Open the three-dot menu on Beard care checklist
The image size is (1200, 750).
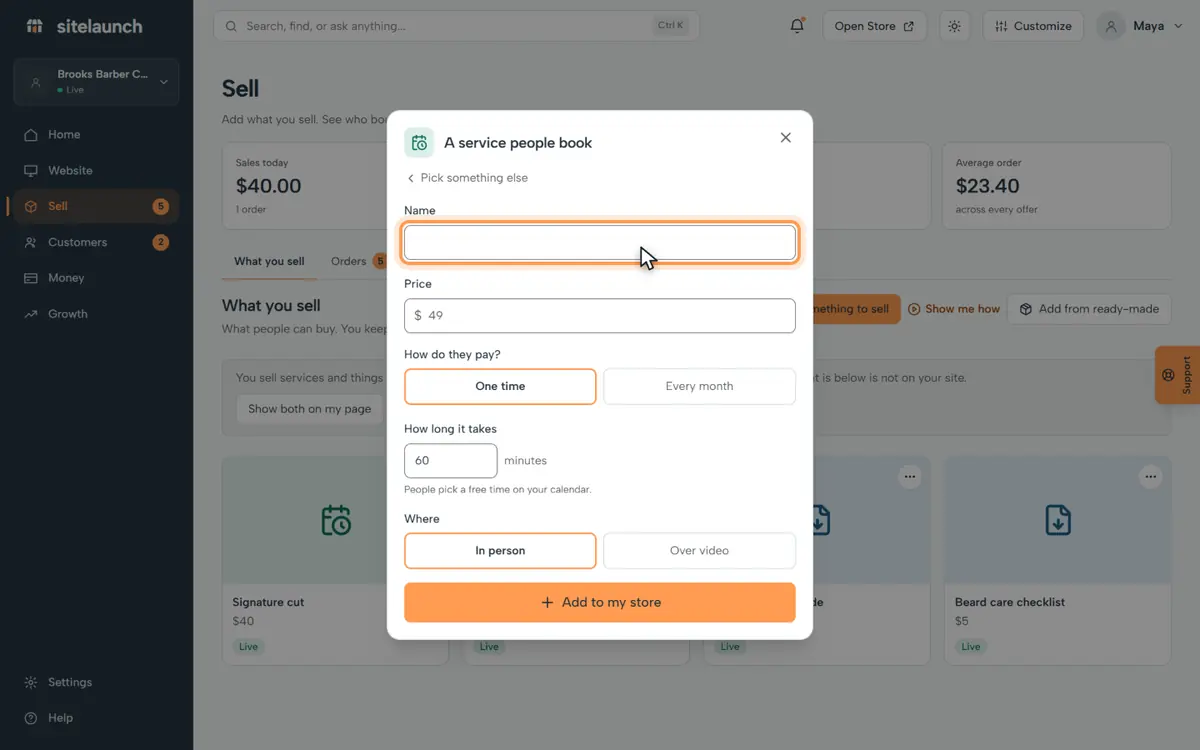tap(1150, 477)
